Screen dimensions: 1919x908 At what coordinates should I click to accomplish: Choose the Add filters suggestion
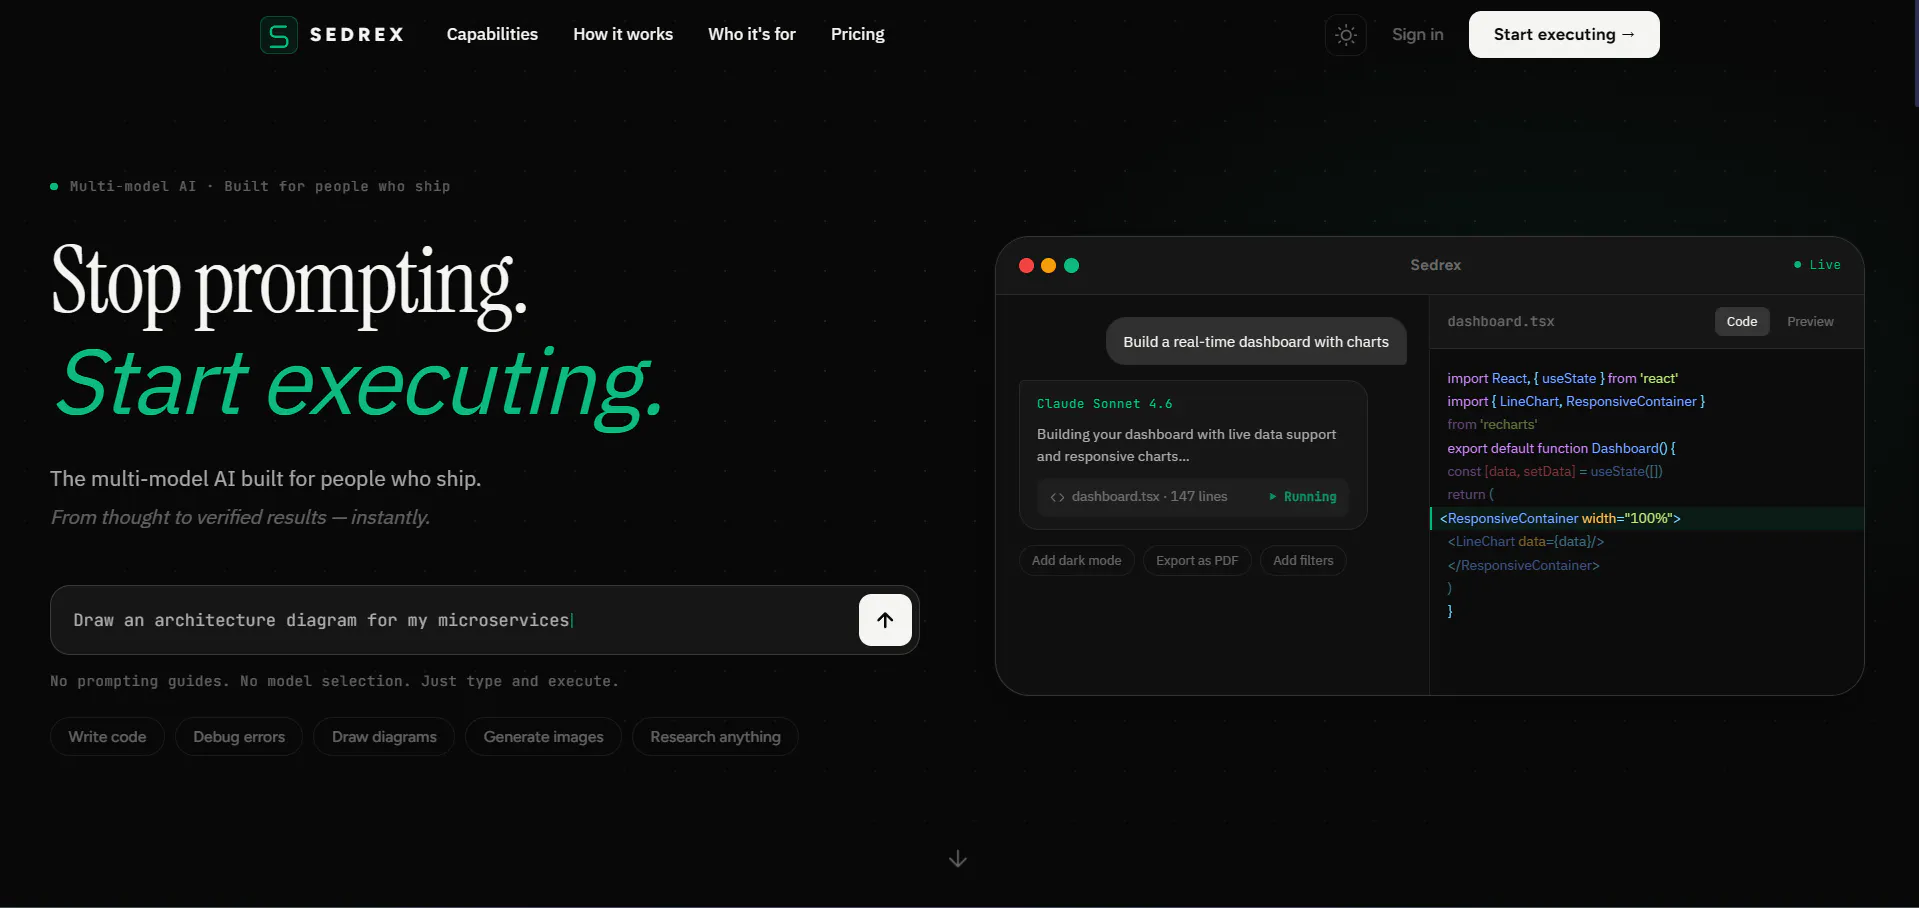tap(1303, 561)
